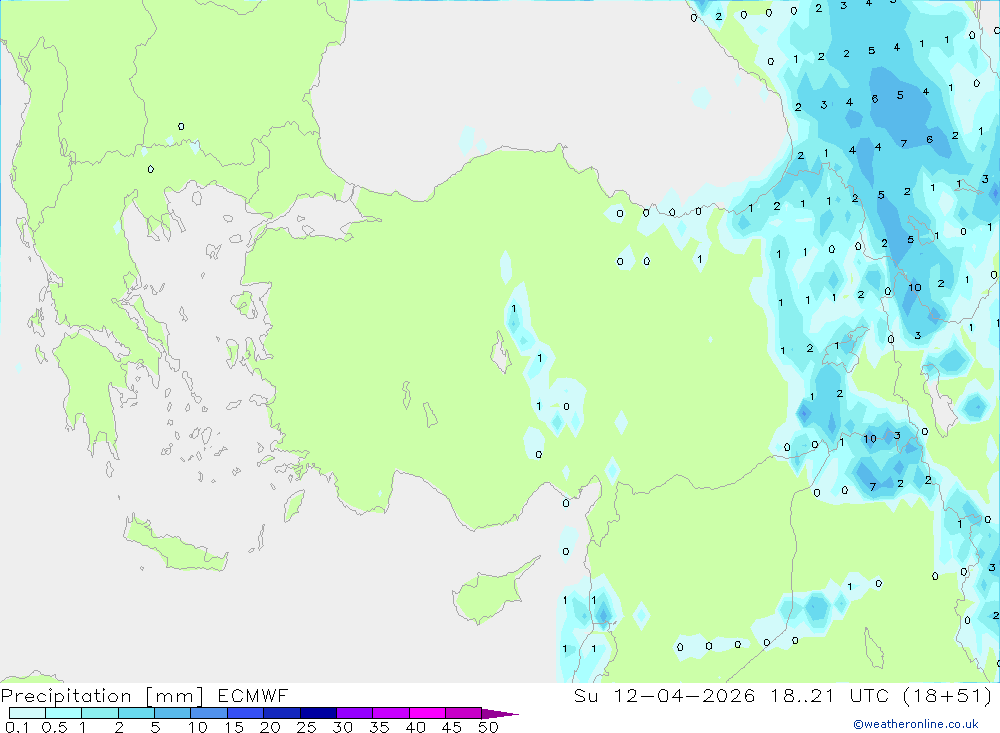Click the 45–50 mm legend swatch

coord(464,713)
